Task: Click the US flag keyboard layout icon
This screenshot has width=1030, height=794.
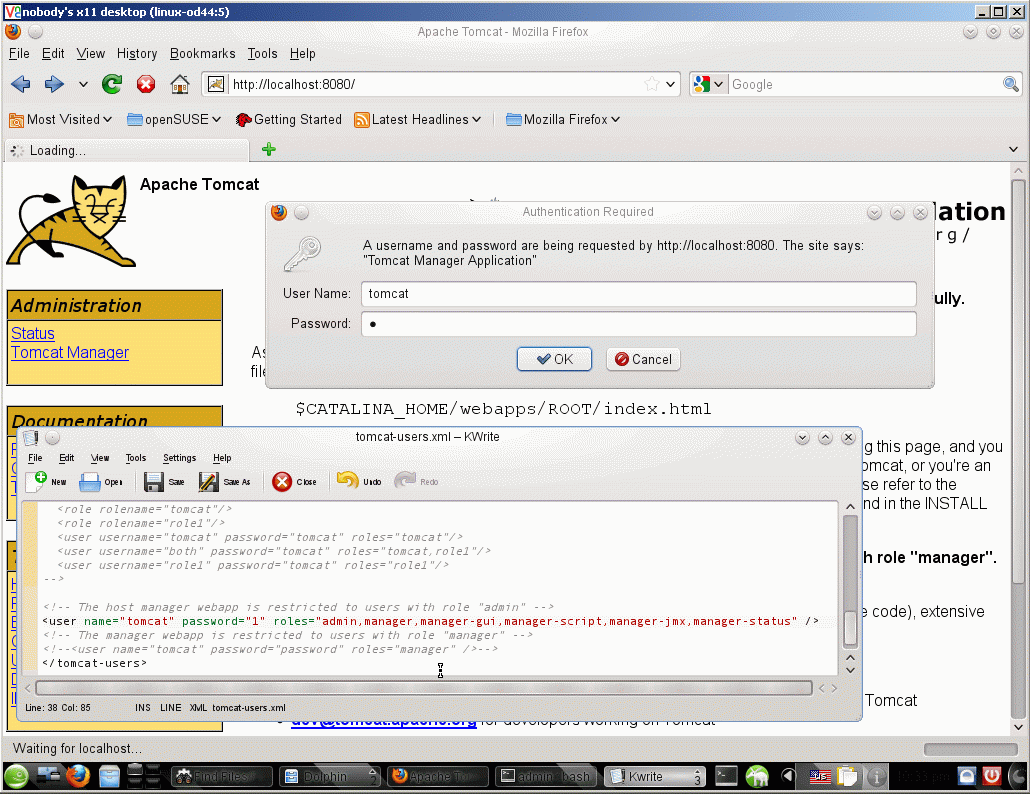Action: click(819, 777)
